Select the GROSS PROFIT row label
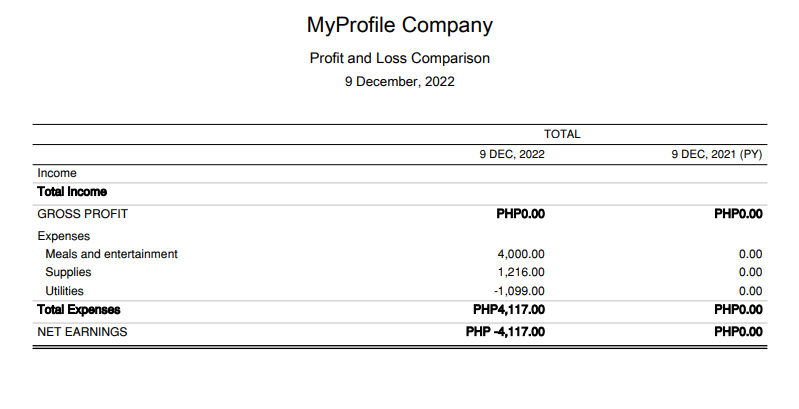This screenshot has height=409, width=799. click(x=83, y=214)
